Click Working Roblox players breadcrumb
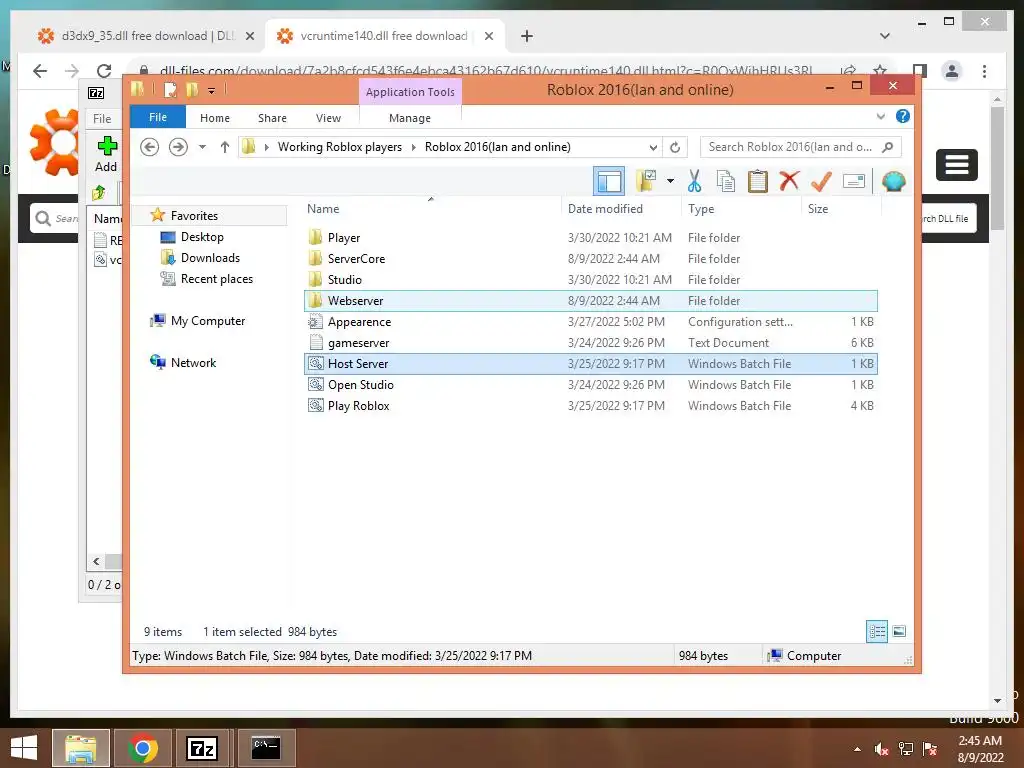Image resolution: width=1024 pixels, height=768 pixels. (340, 147)
